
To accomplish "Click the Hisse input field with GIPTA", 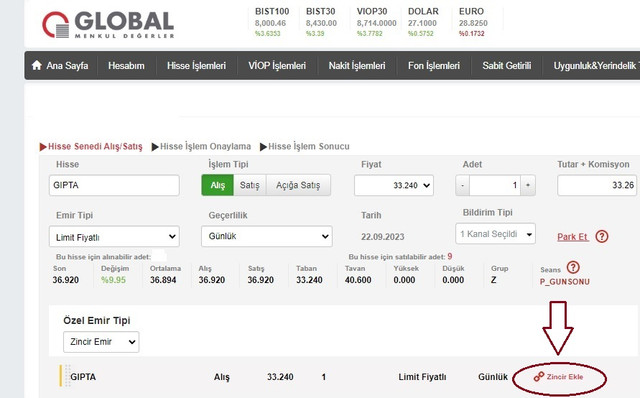I will [114, 185].
